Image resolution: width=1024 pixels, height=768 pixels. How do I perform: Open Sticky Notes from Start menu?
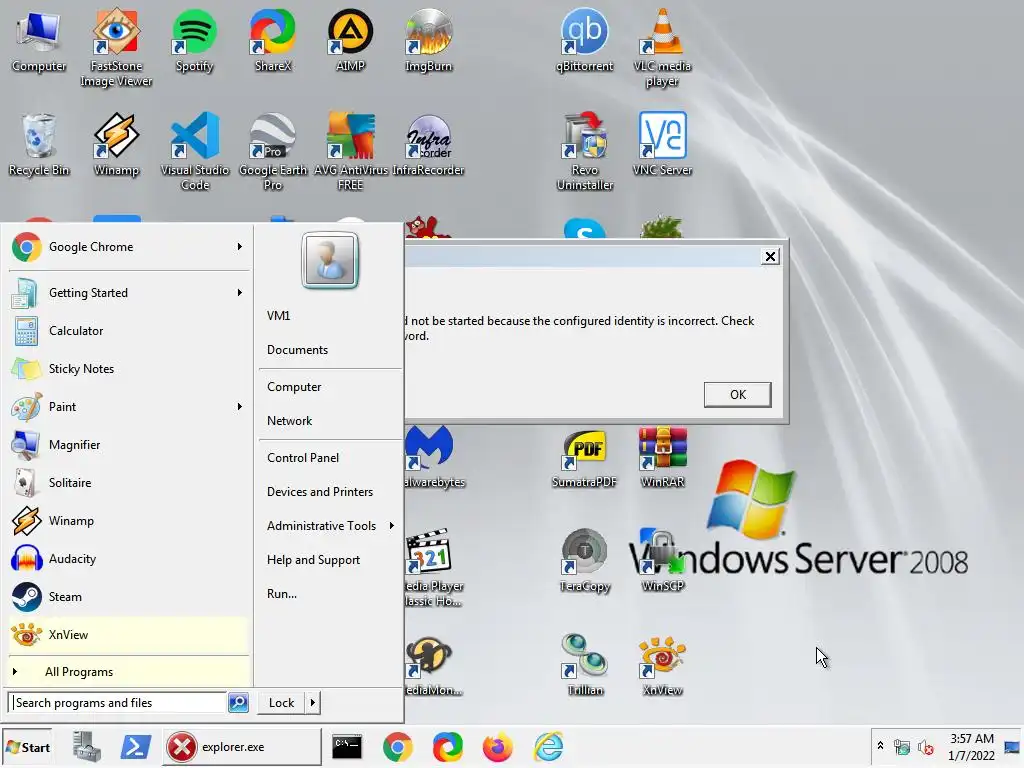(129, 369)
